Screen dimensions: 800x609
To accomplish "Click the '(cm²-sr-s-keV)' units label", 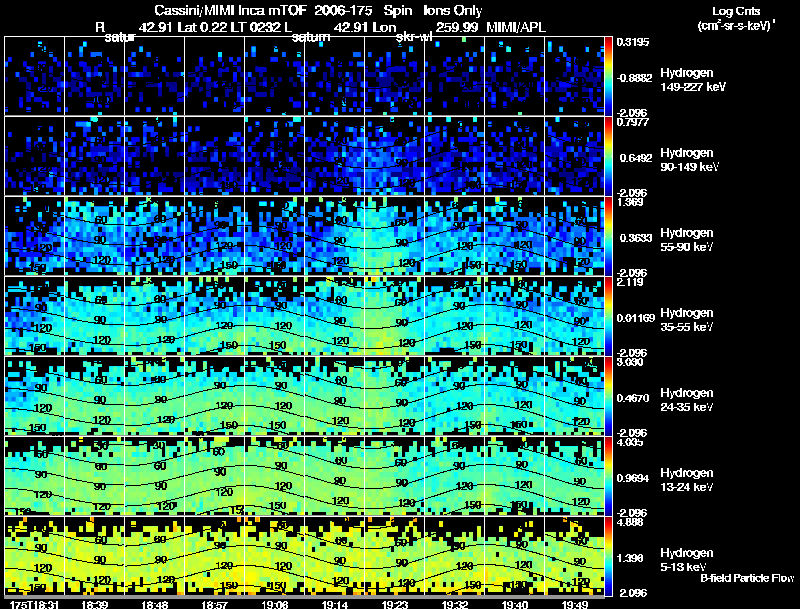I will point(736,25).
